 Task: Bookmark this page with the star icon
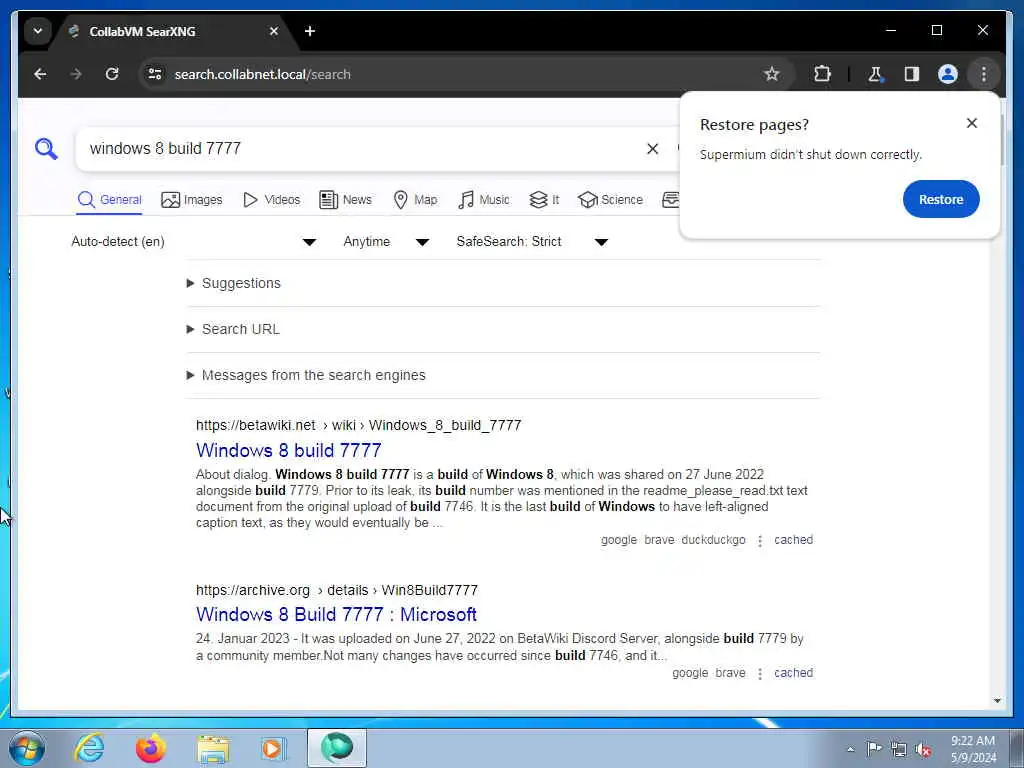(x=772, y=74)
